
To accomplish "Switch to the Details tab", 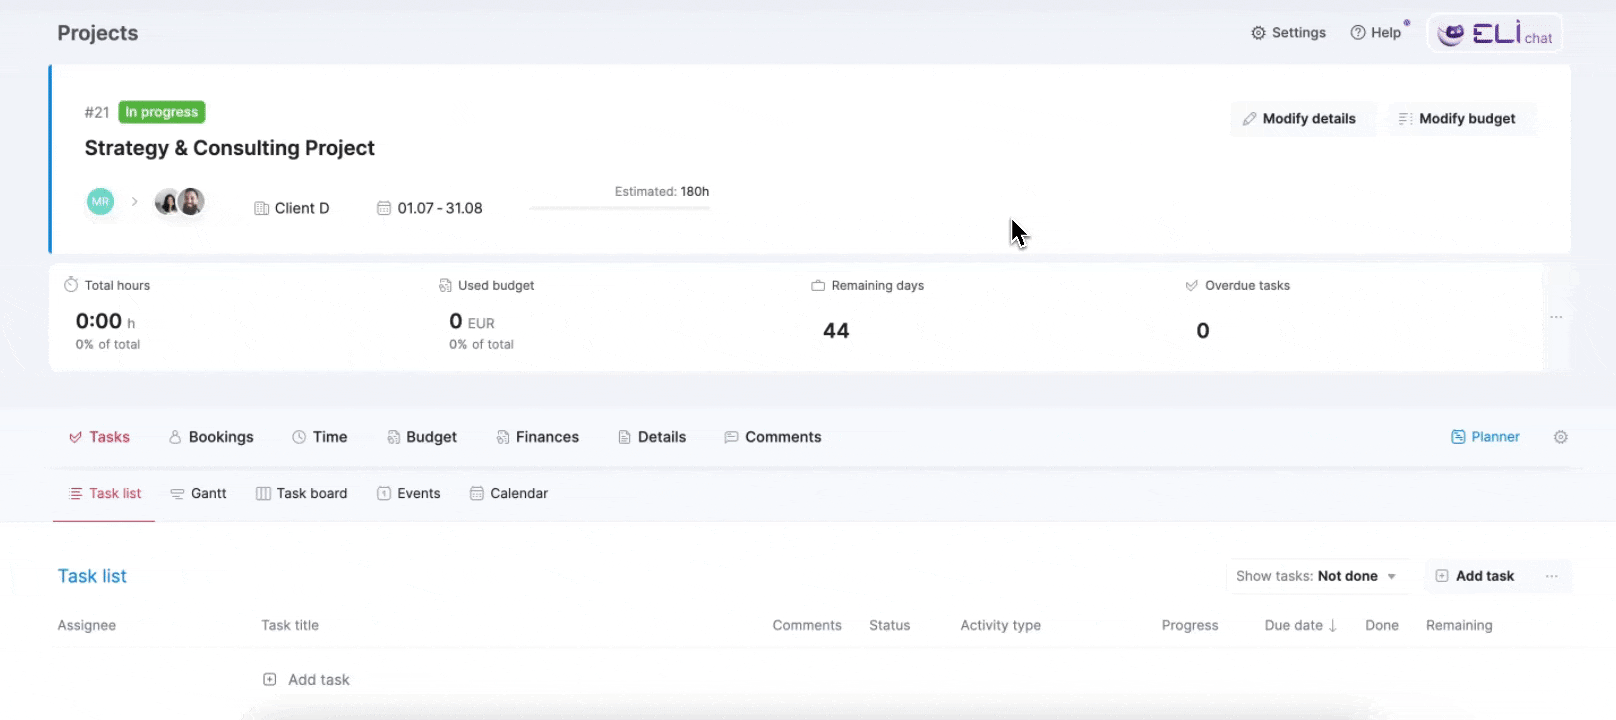I will pos(652,437).
